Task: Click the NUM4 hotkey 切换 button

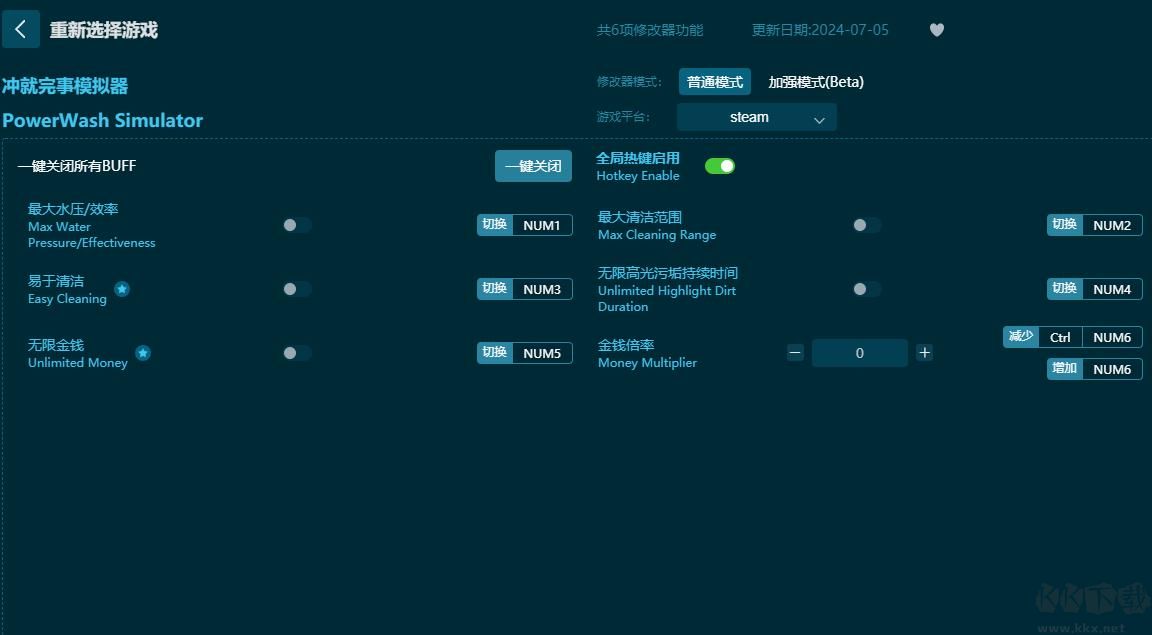Action: pyautogui.click(x=1063, y=289)
